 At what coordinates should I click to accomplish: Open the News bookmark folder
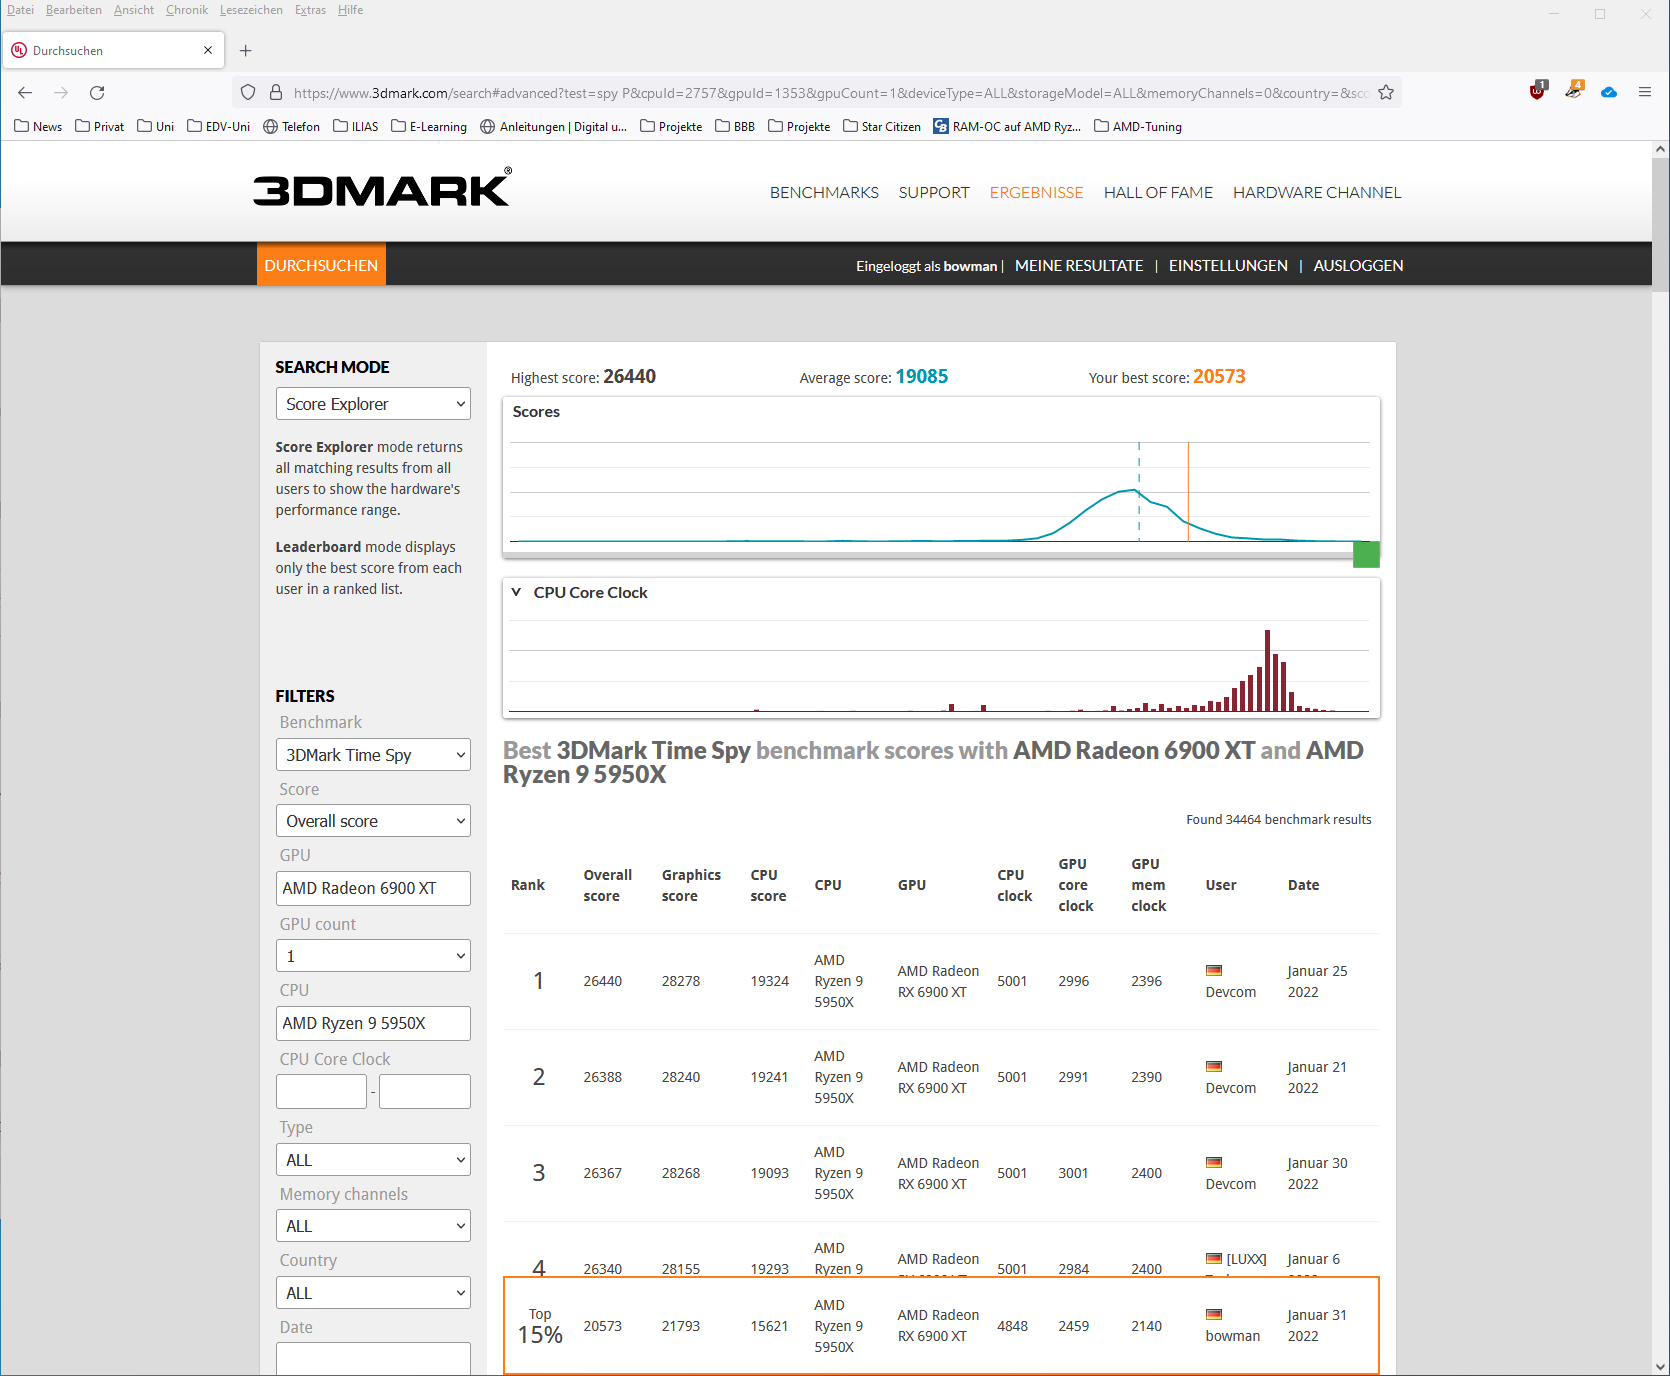point(38,127)
